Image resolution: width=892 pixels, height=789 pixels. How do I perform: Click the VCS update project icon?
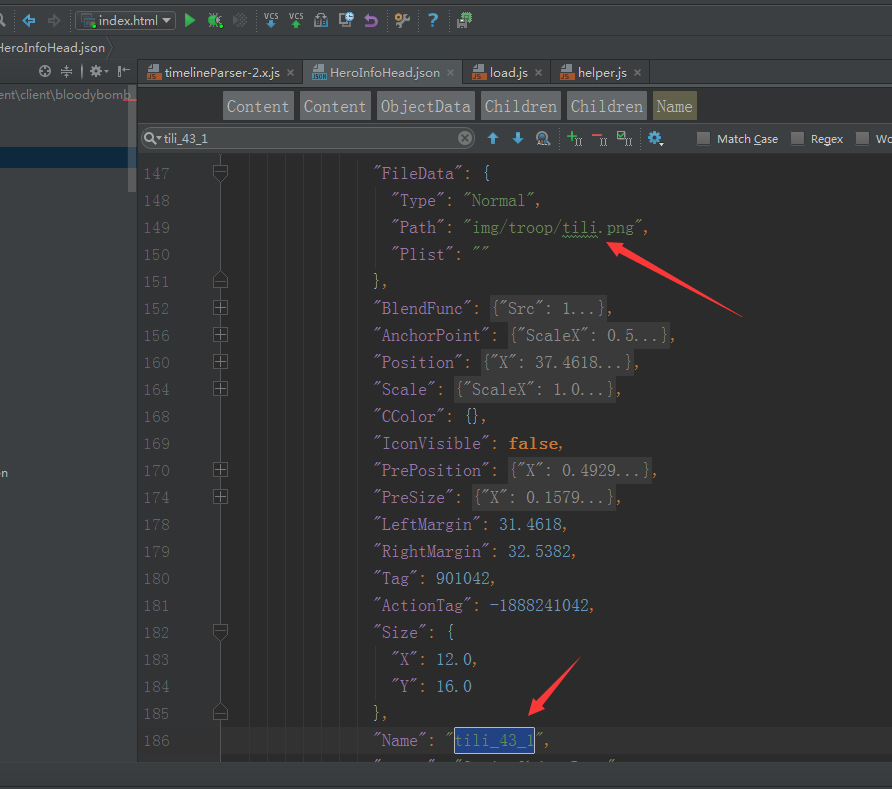(271, 20)
